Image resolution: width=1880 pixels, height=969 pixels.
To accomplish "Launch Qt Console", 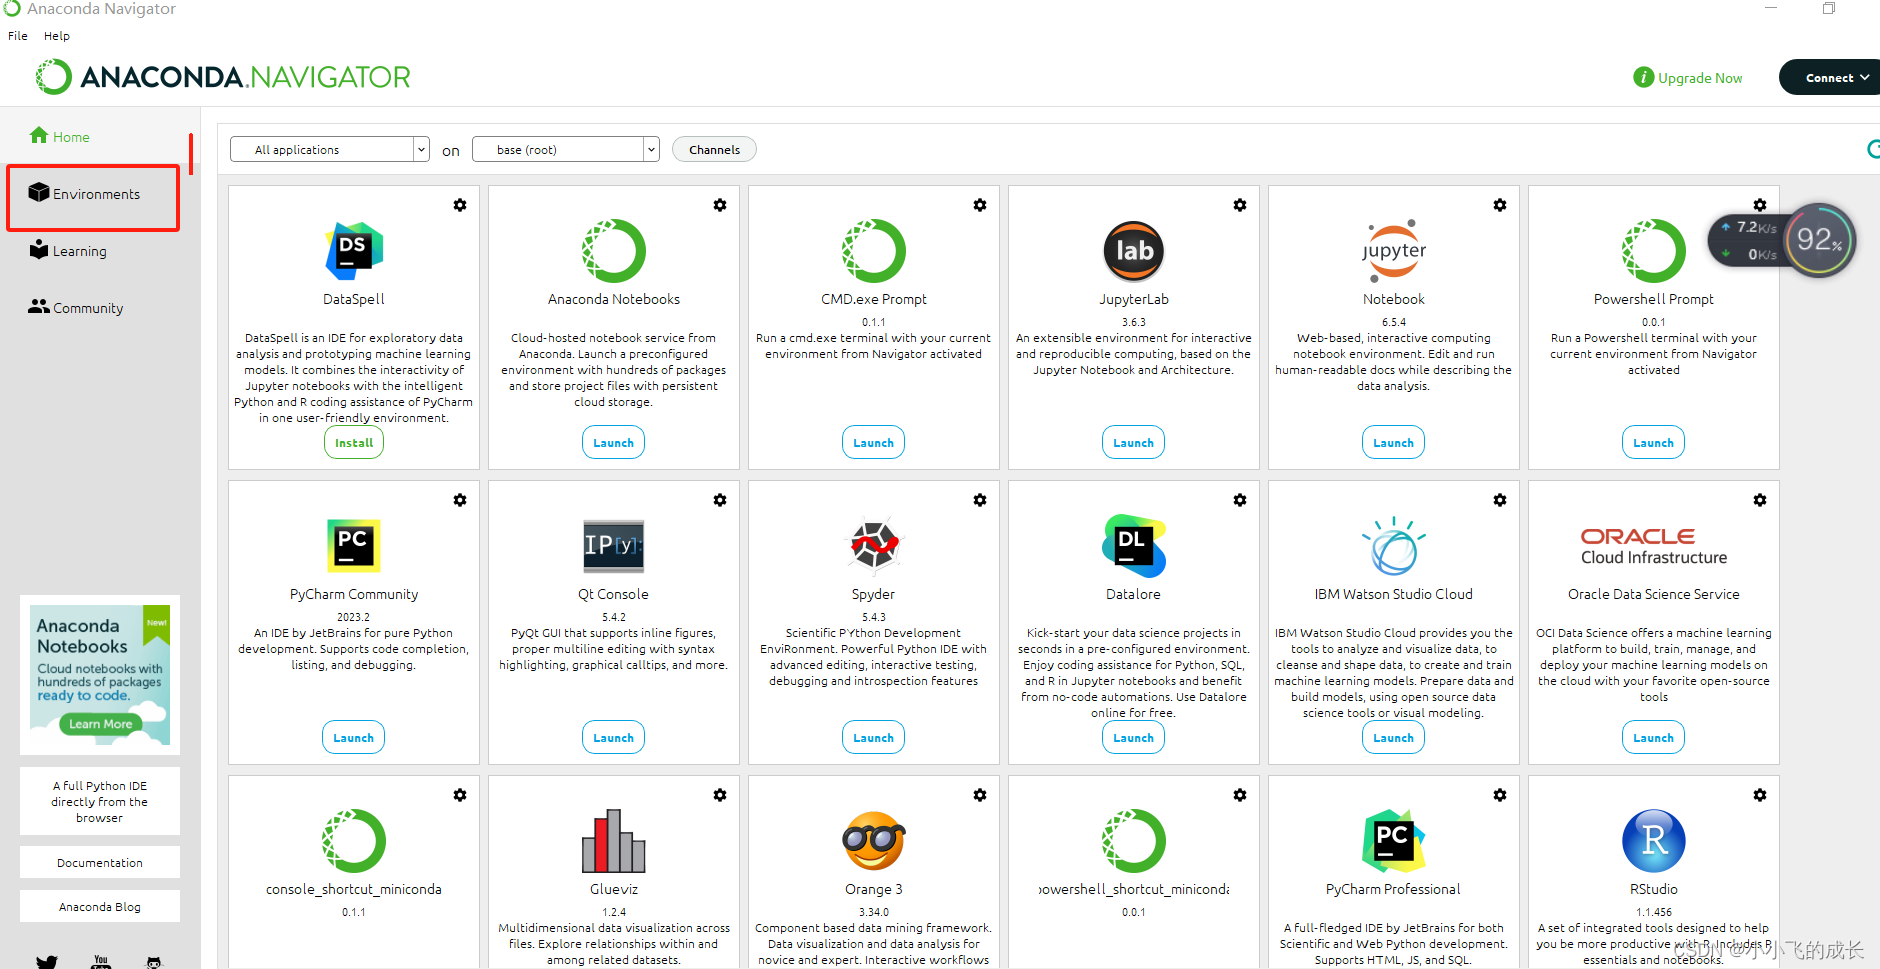I will pos(613,738).
